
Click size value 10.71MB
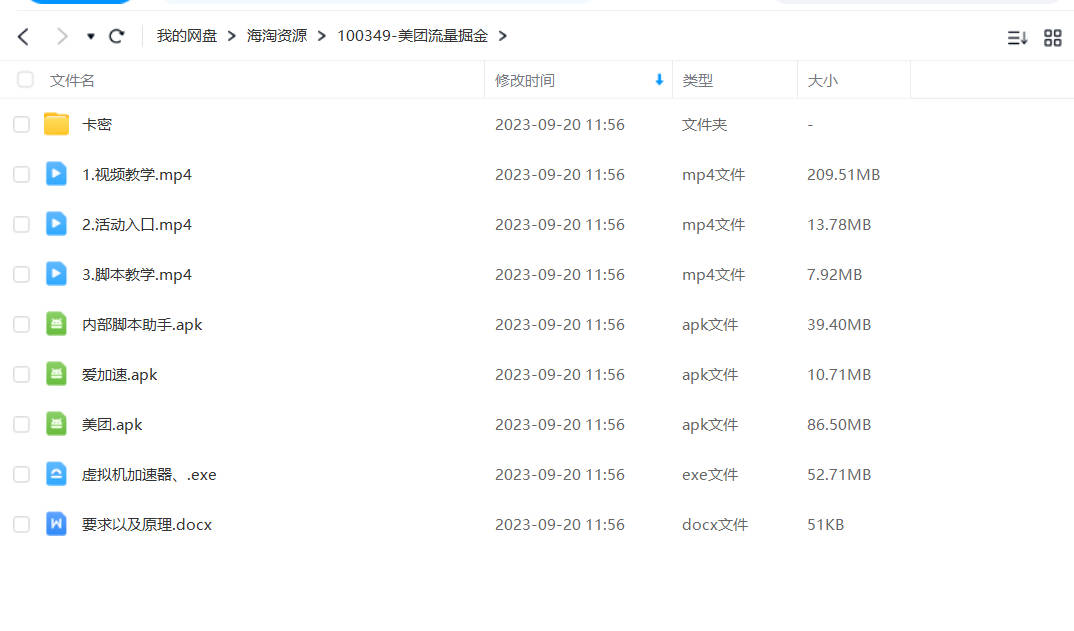point(839,375)
